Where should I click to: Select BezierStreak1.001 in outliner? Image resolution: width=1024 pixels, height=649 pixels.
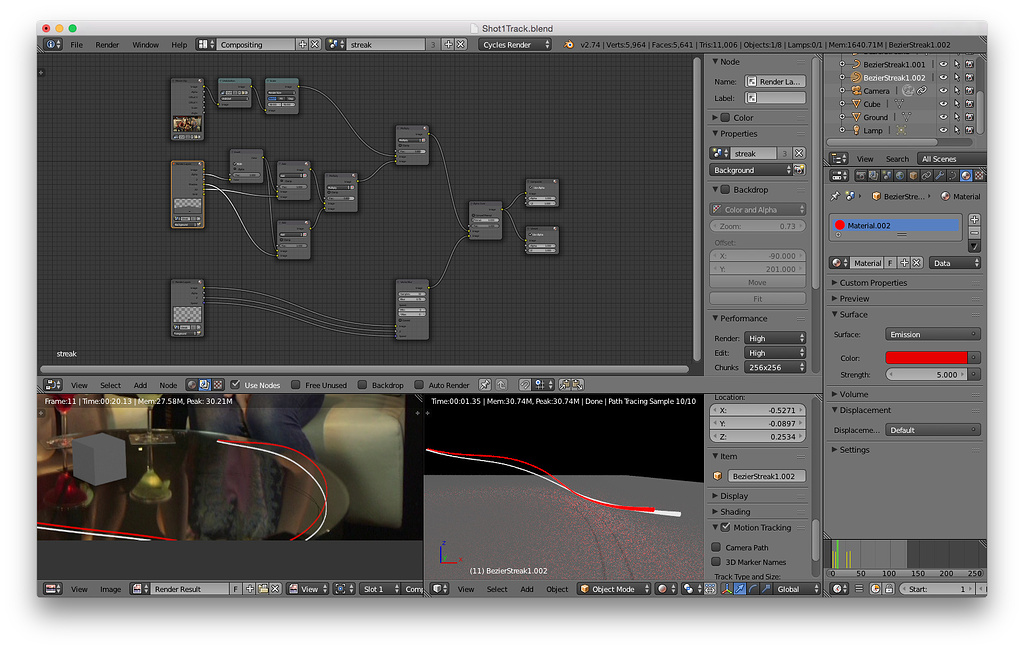893,65
